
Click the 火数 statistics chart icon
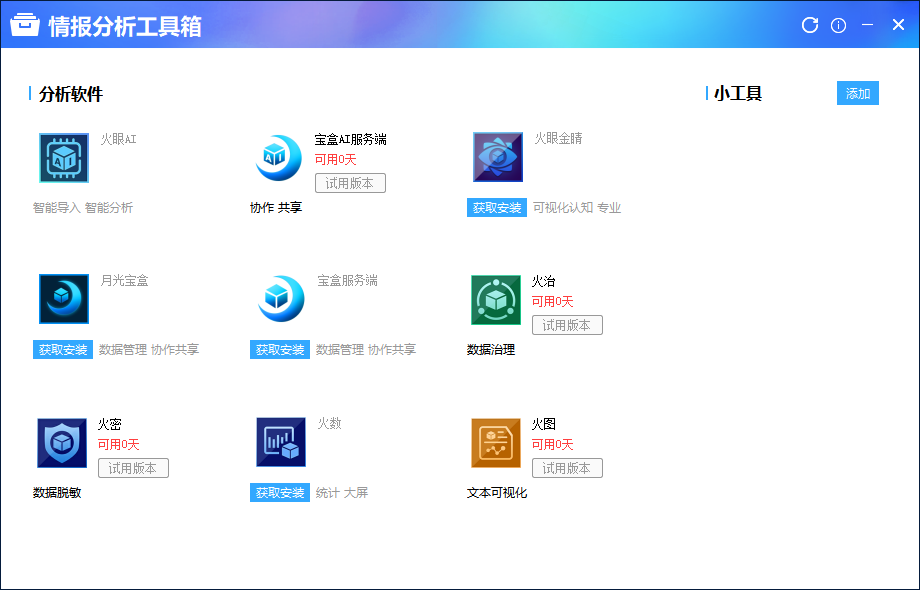pos(281,443)
